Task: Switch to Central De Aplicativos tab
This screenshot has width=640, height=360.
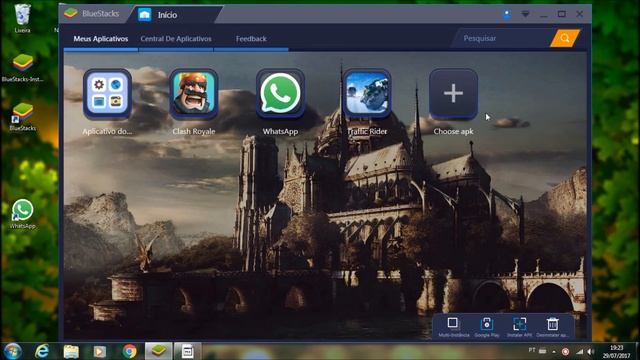Action: [x=176, y=39]
